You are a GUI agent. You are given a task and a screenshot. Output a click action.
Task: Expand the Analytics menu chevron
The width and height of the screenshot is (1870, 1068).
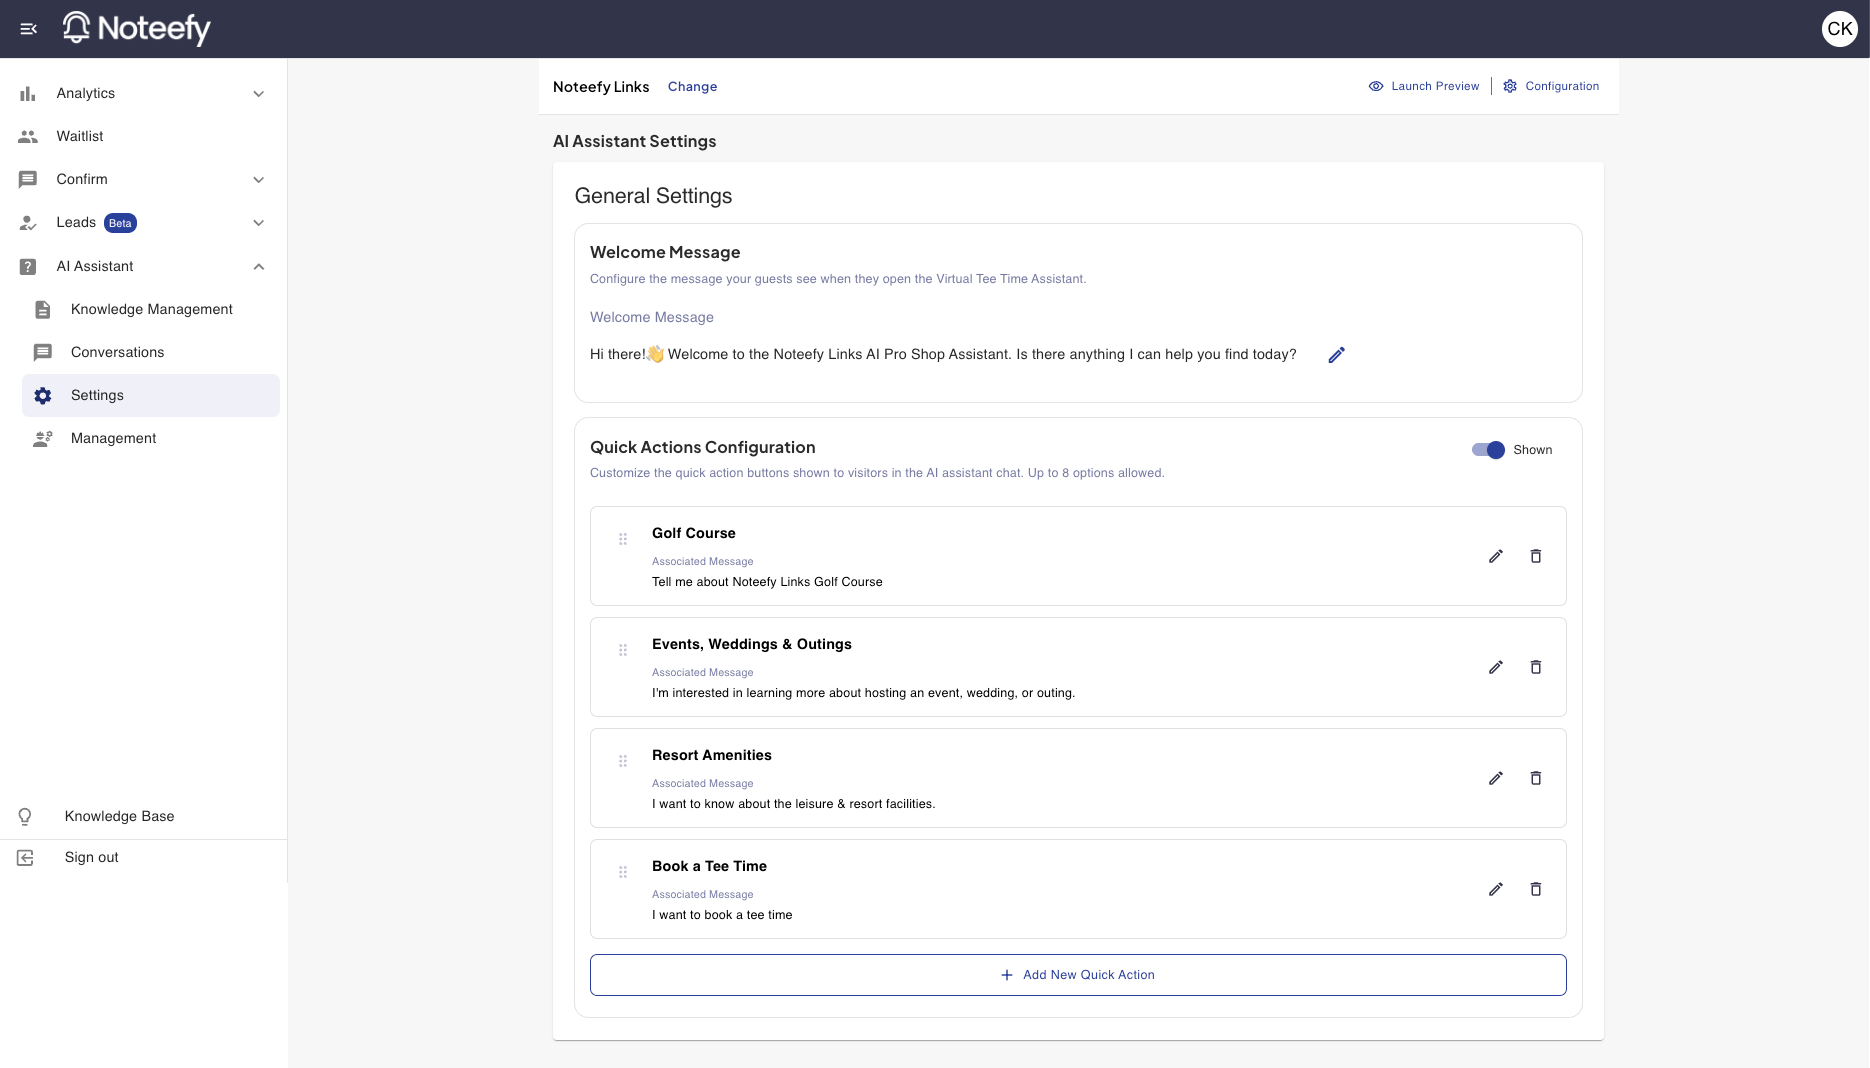click(x=259, y=94)
